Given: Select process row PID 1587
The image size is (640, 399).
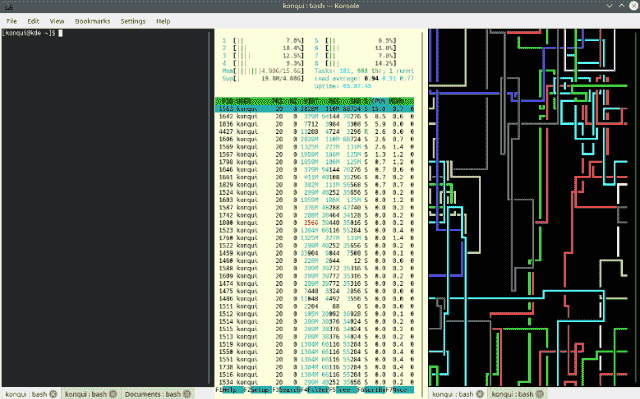Looking at the screenshot, I should click(315, 208).
